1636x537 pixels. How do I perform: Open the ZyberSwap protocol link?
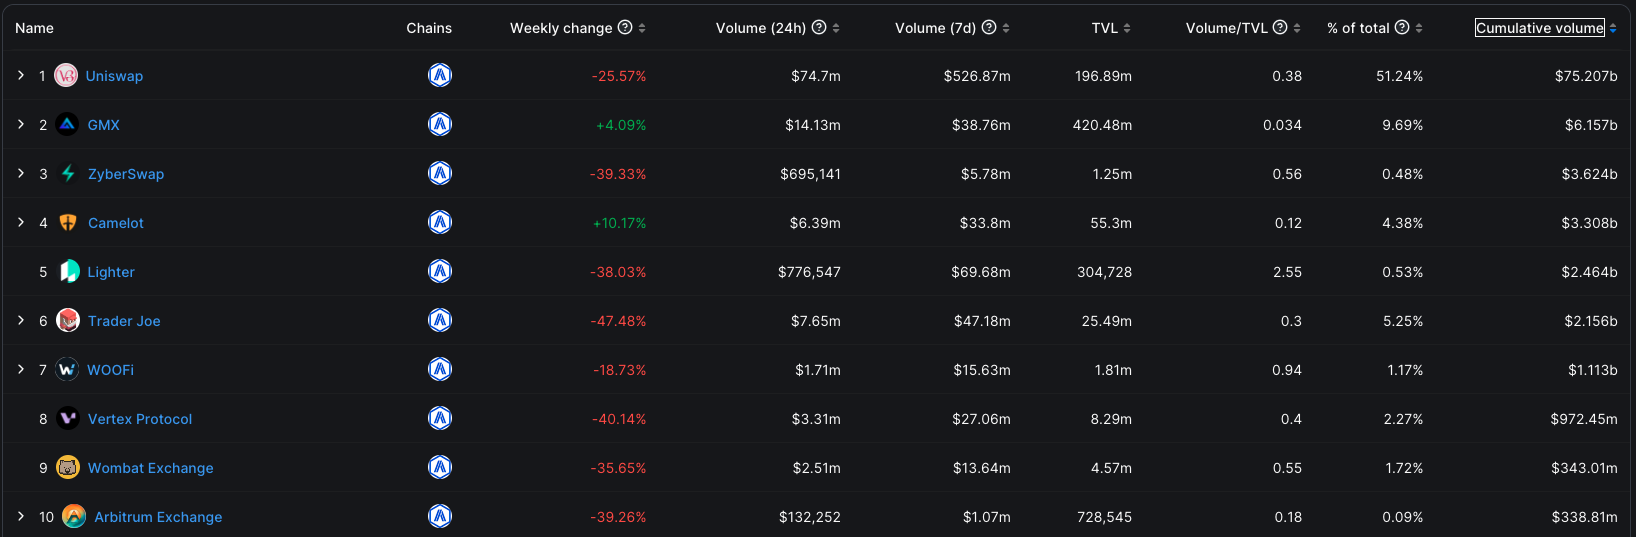pos(126,174)
